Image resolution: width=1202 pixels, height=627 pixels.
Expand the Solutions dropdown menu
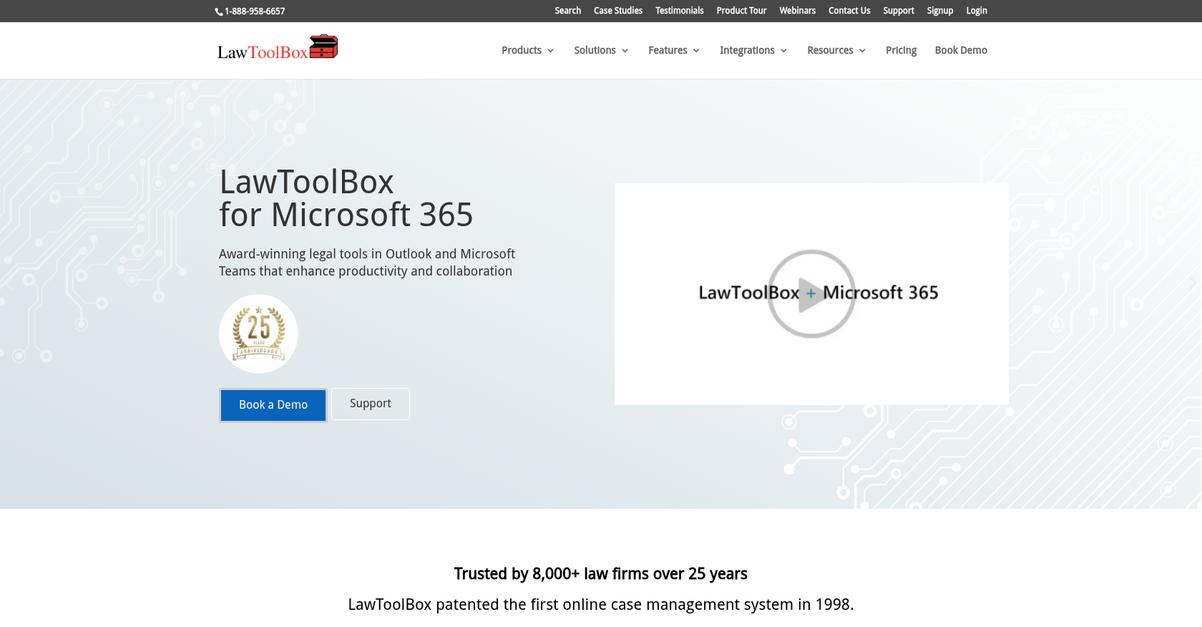pyautogui.click(x=601, y=50)
